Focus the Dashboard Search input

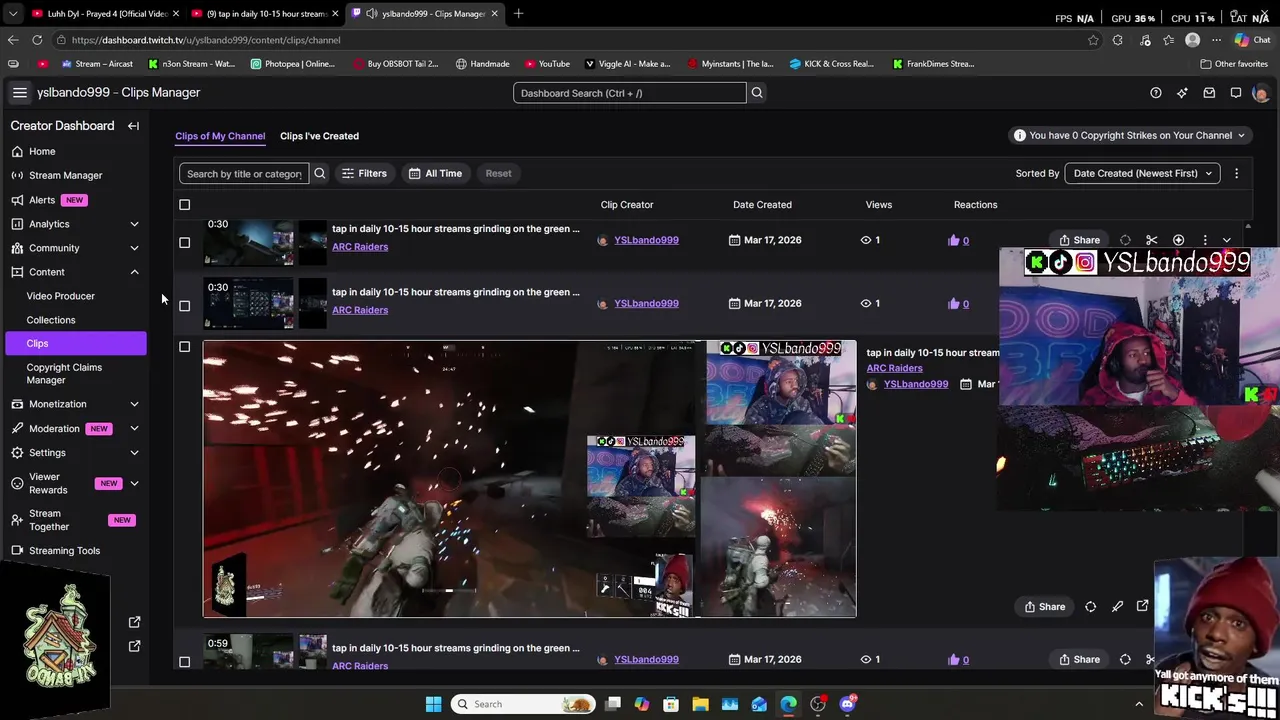click(x=630, y=93)
